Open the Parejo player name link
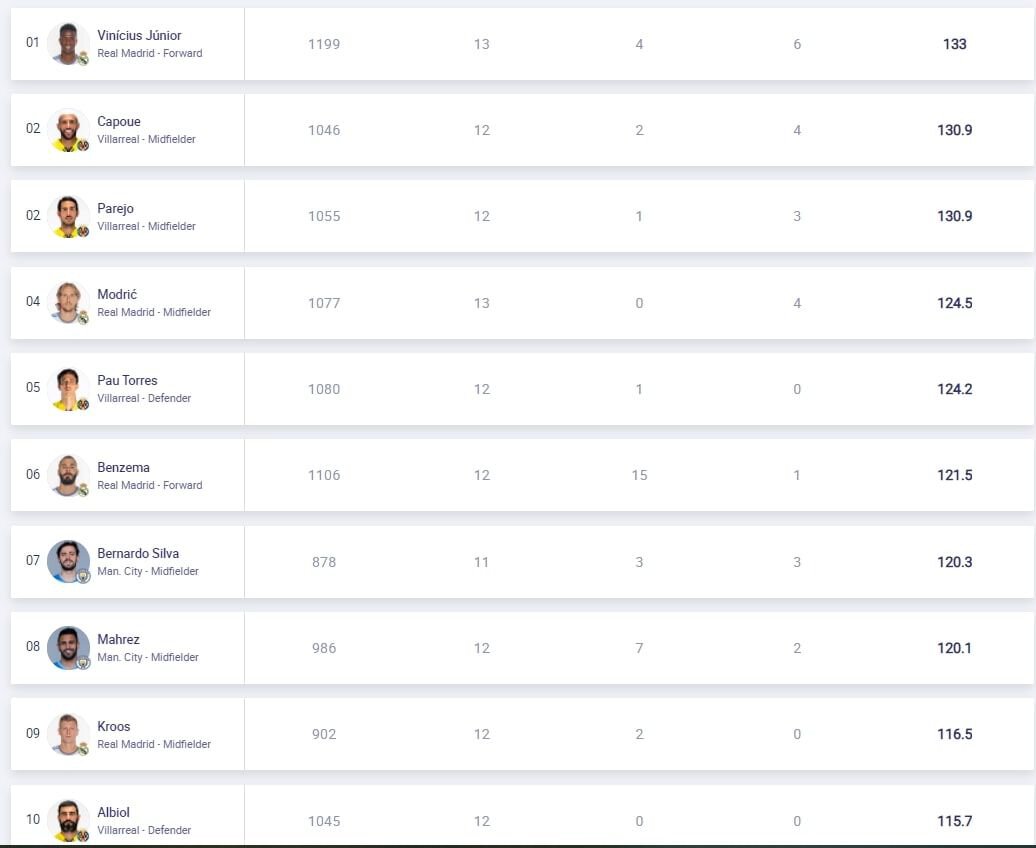The image size is (1036, 848). point(116,208)
